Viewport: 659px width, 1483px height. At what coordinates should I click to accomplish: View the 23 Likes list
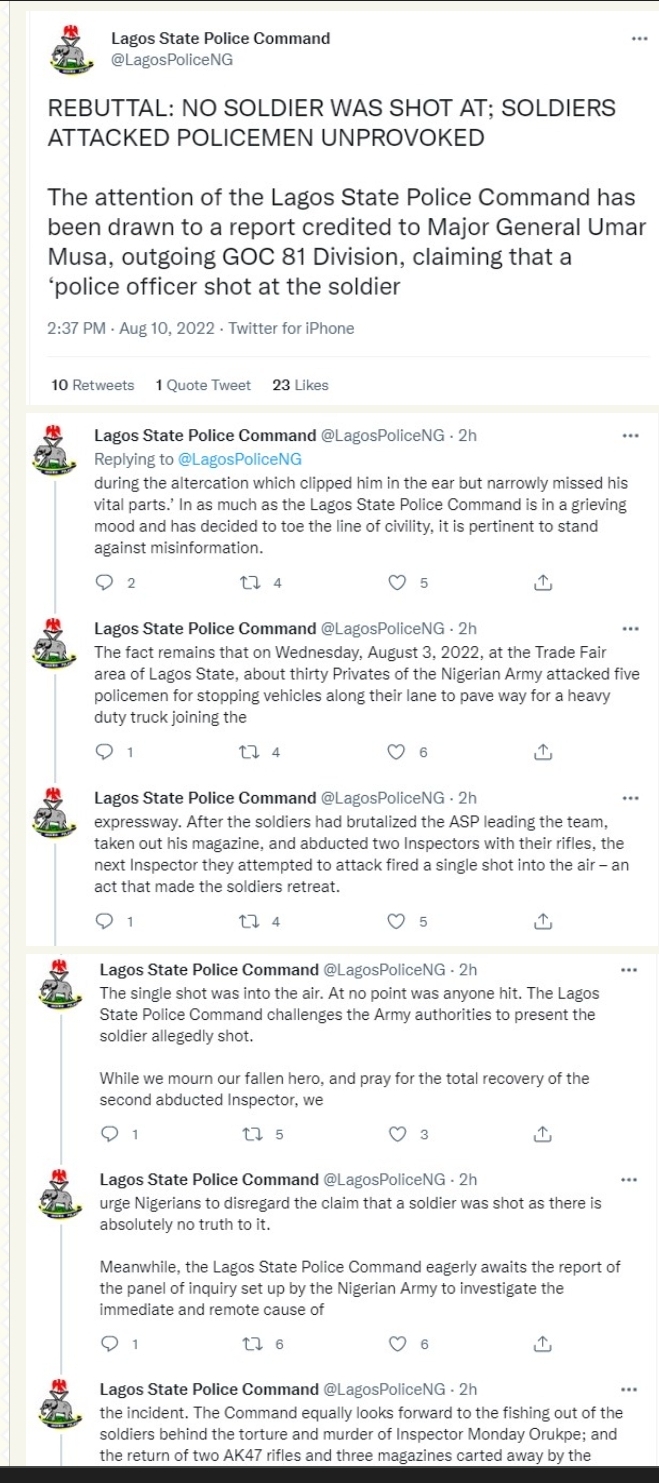[x=300, y=385]
